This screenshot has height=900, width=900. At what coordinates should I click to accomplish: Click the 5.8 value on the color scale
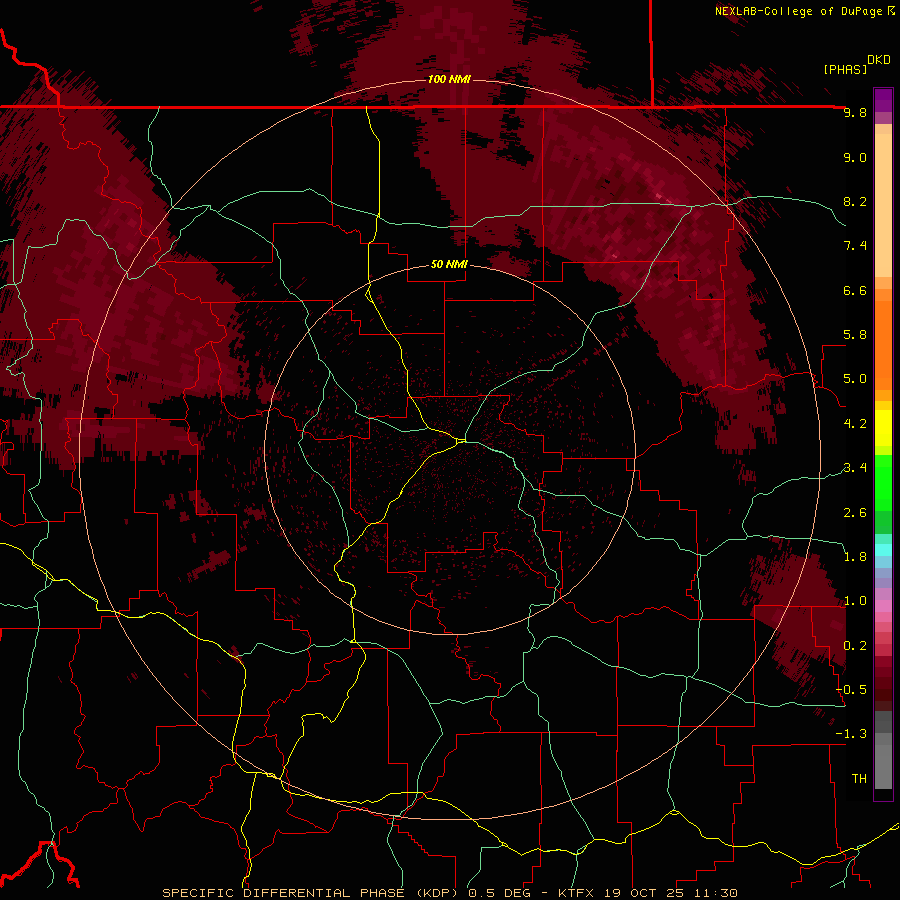point(855,335)
